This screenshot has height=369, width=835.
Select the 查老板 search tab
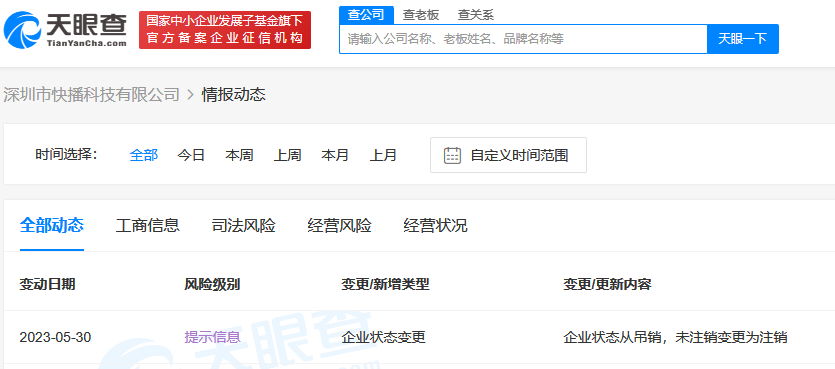(x=421, y=15)
